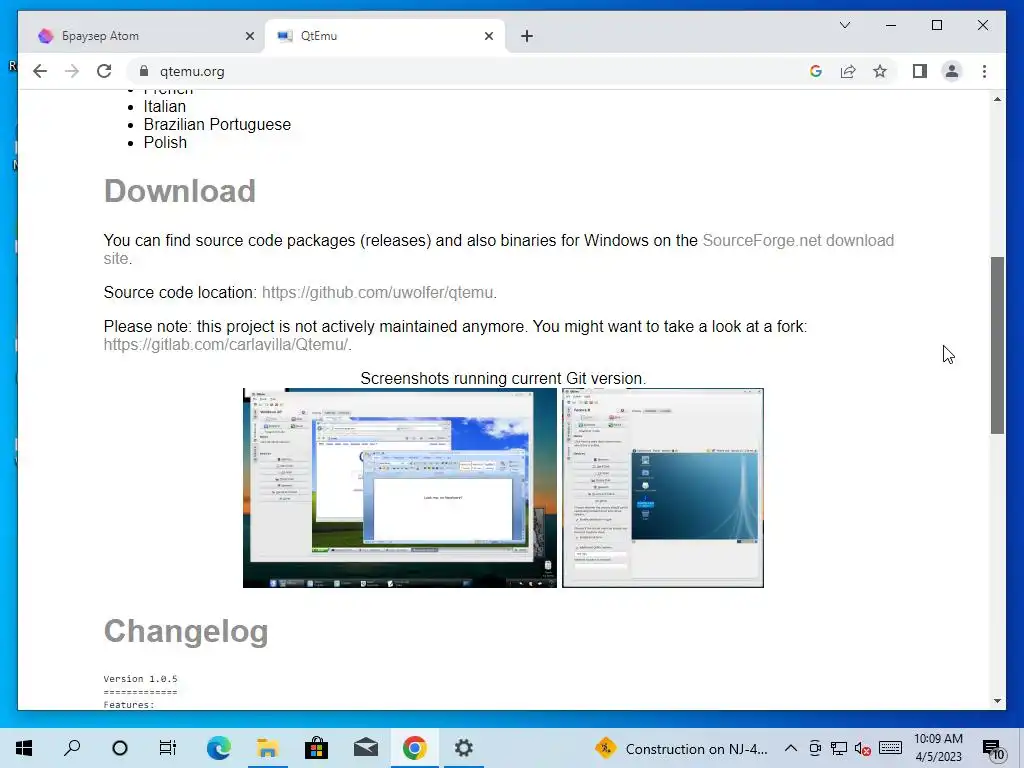Click the Changelog heading
The image size is (1024, 768).
(186, 632)
